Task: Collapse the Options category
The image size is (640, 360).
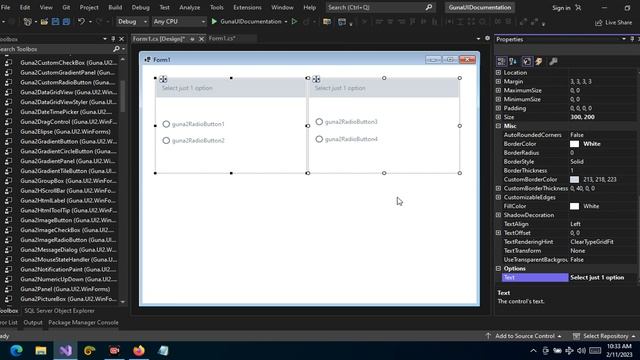Action: pyautogui.click(x=498, y=269)
